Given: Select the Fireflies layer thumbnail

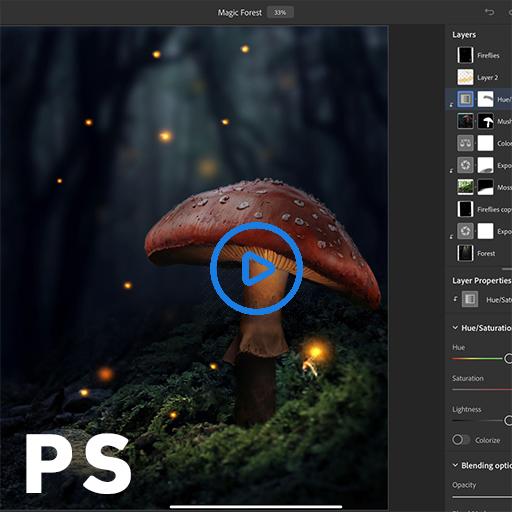Looking at the screenshot, I should (x=465, y=55).
